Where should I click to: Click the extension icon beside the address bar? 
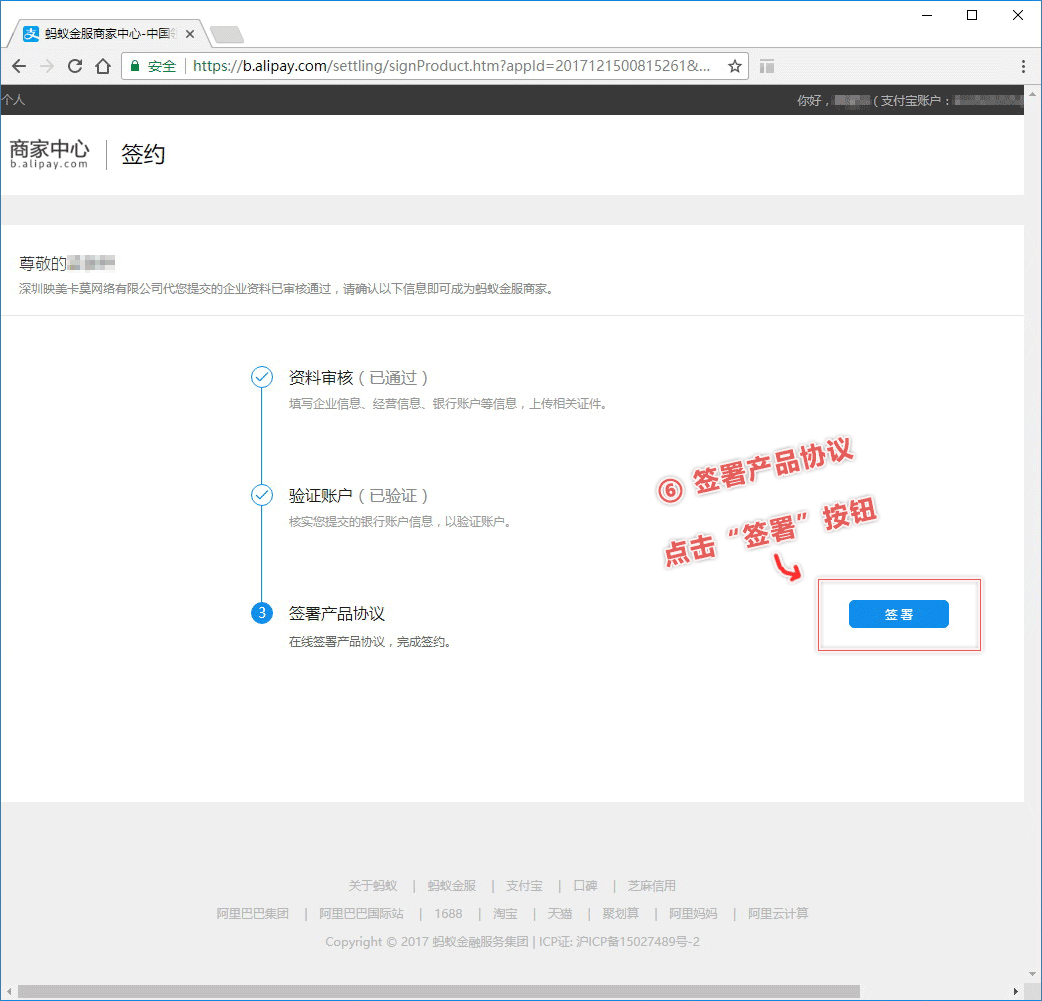[x=767, y=66]
